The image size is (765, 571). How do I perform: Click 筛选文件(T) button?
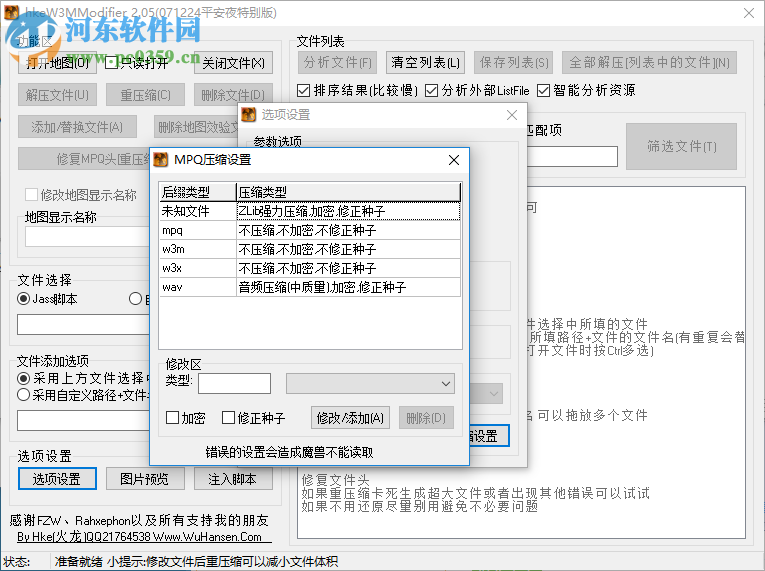tap(682, 146)
